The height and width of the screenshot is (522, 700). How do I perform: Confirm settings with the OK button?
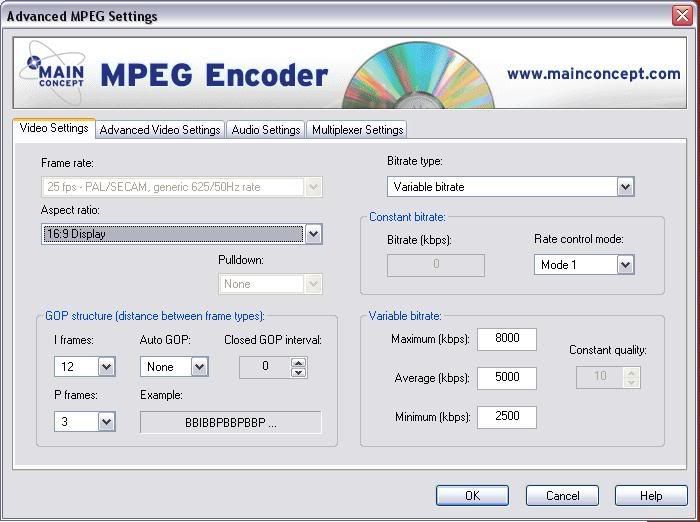[x=472, y=496]
